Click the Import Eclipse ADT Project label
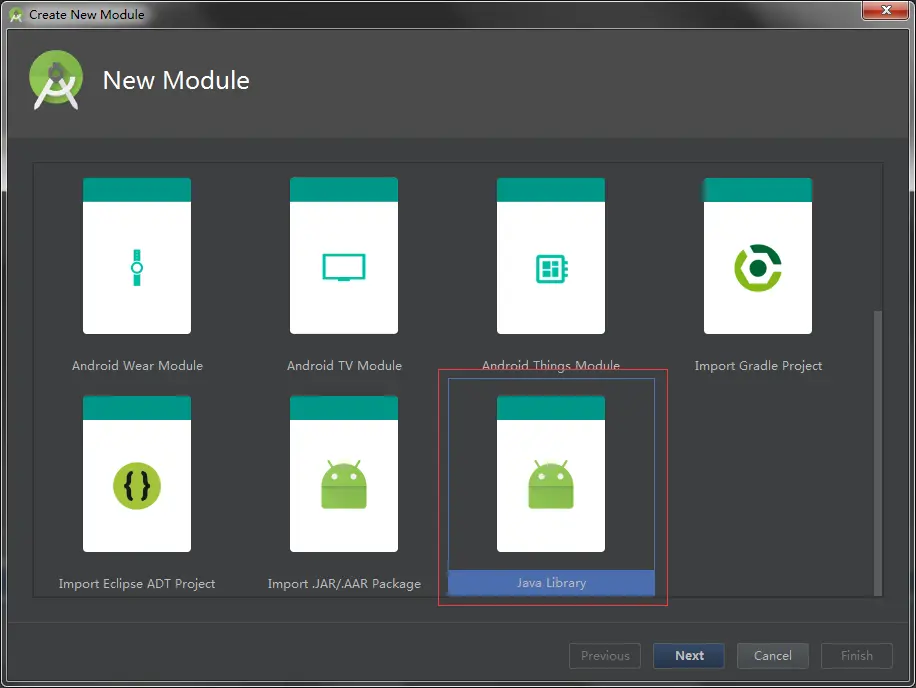The width and height of the screenshot is (916, 688). (x=137, y=583)
